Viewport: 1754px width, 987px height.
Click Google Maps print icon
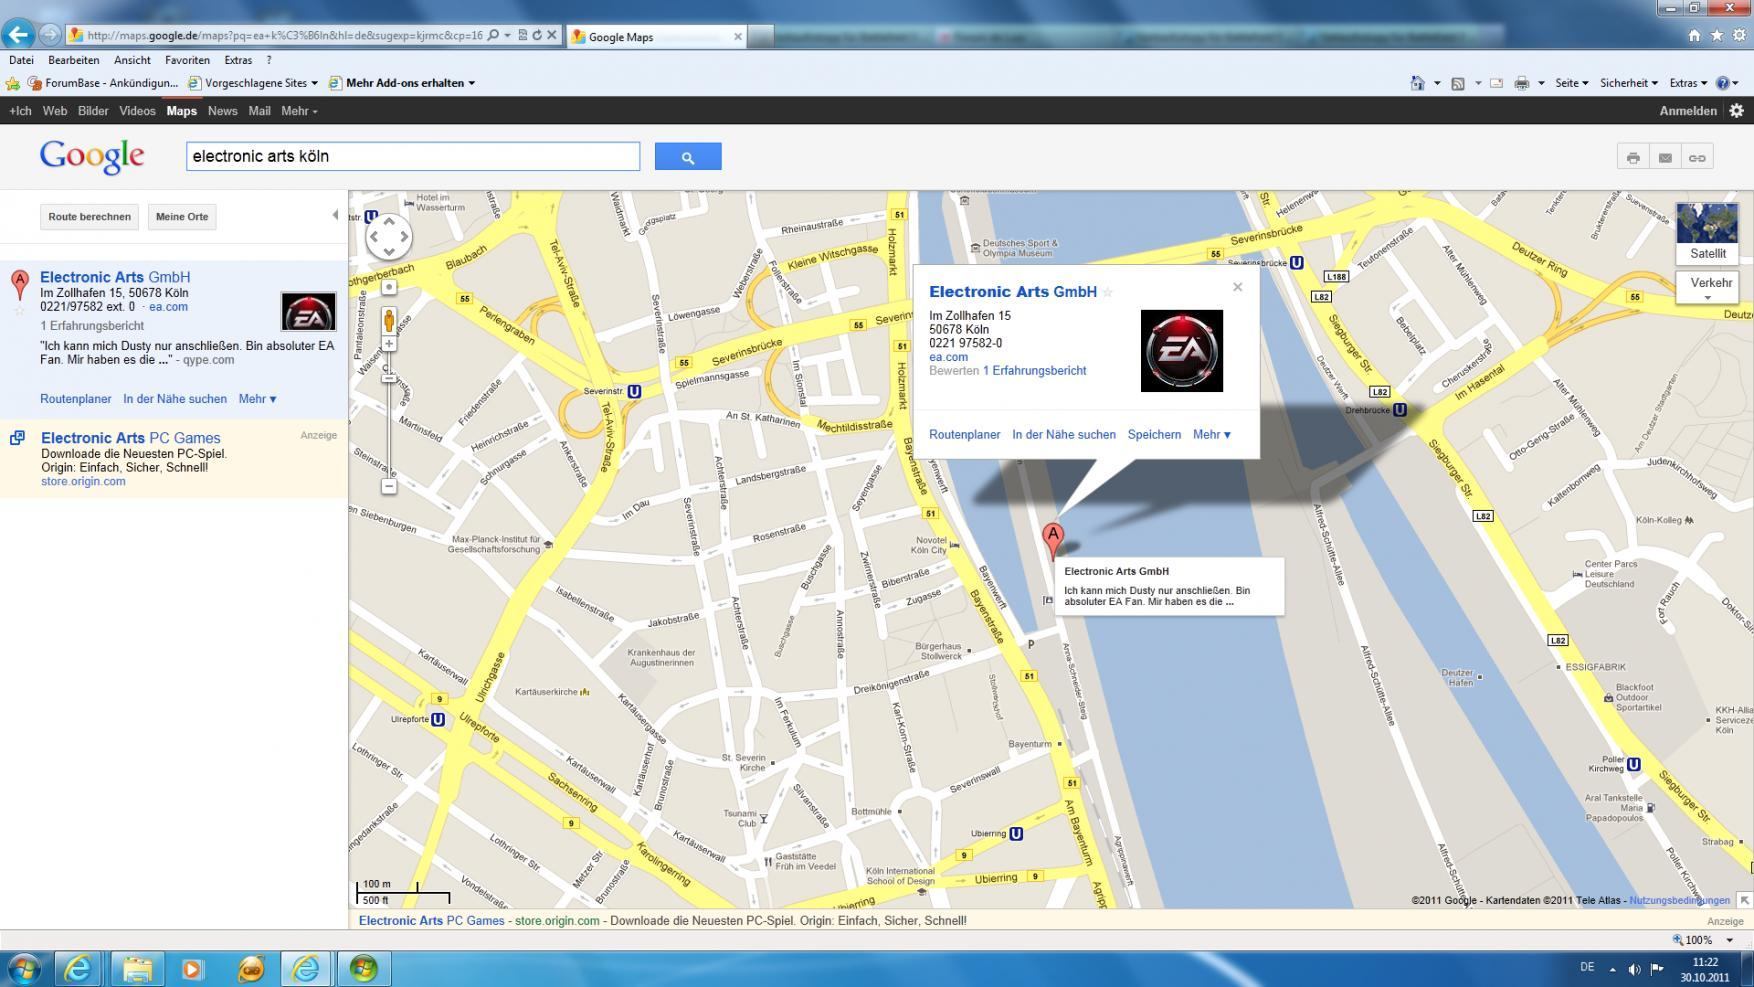pyautogui.click(x=1633, y=157)
